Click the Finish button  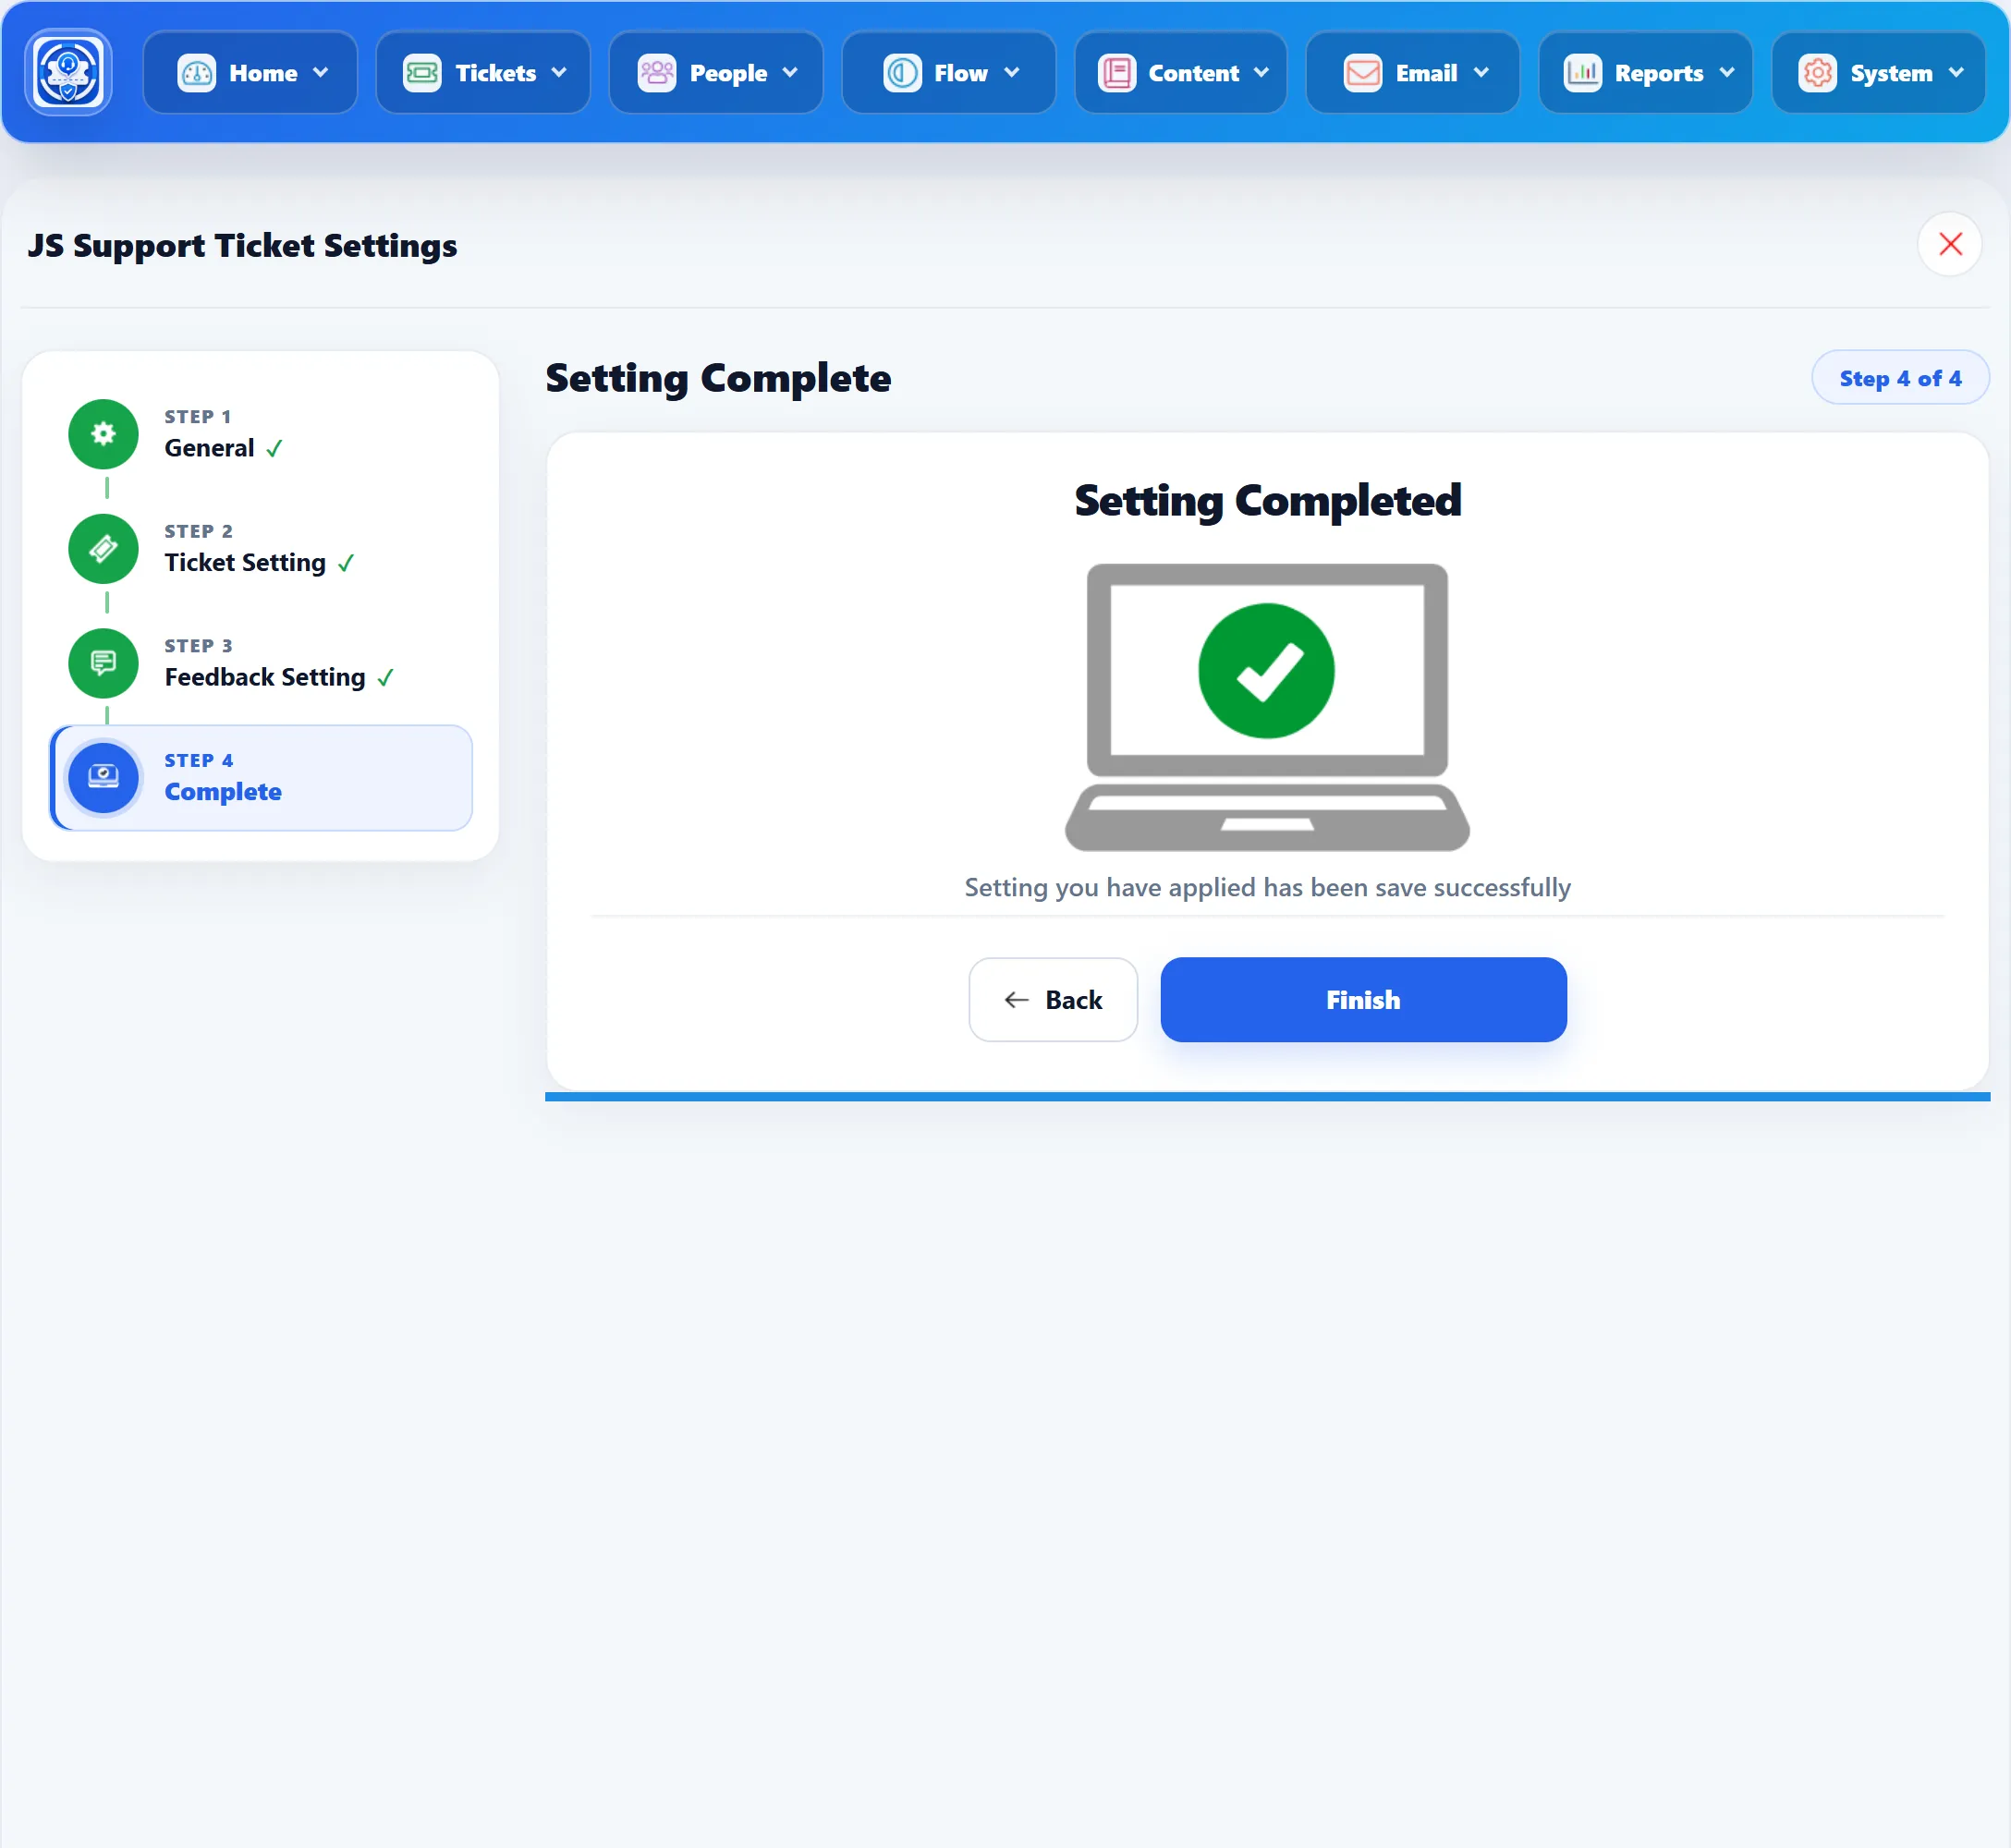coord(1363,1000)
